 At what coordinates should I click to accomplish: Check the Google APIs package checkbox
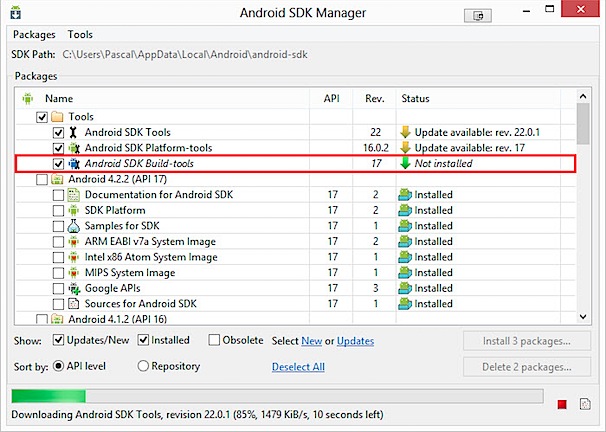[x=58, y=288]
